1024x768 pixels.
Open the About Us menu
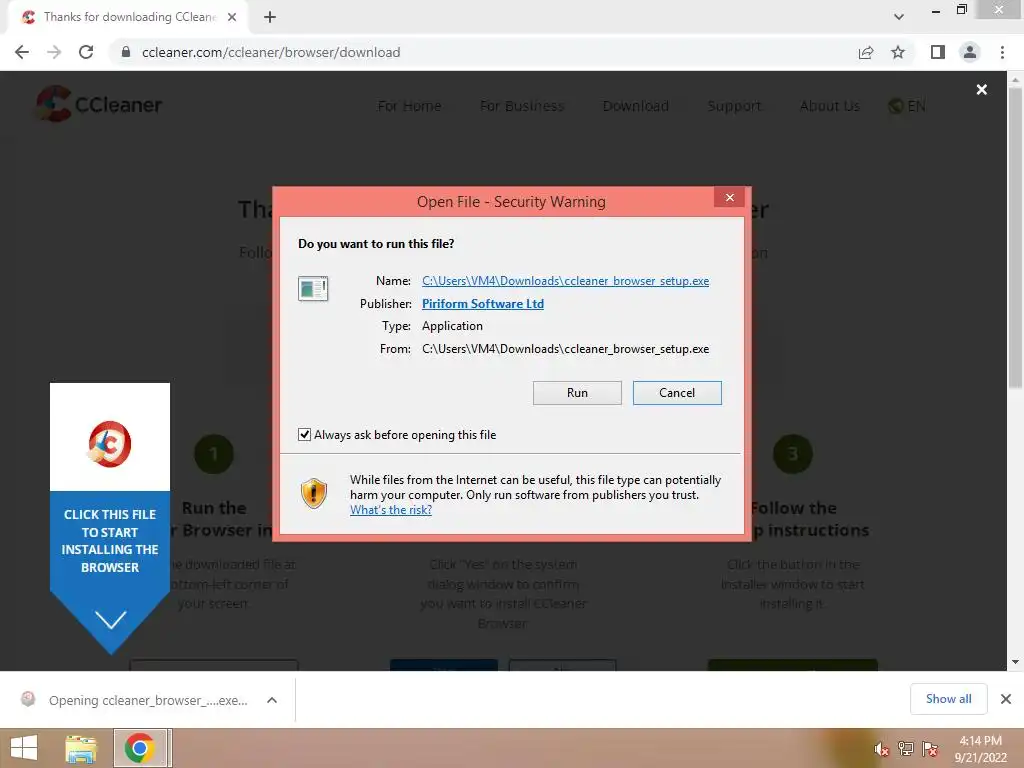click(x=829, y=106)
